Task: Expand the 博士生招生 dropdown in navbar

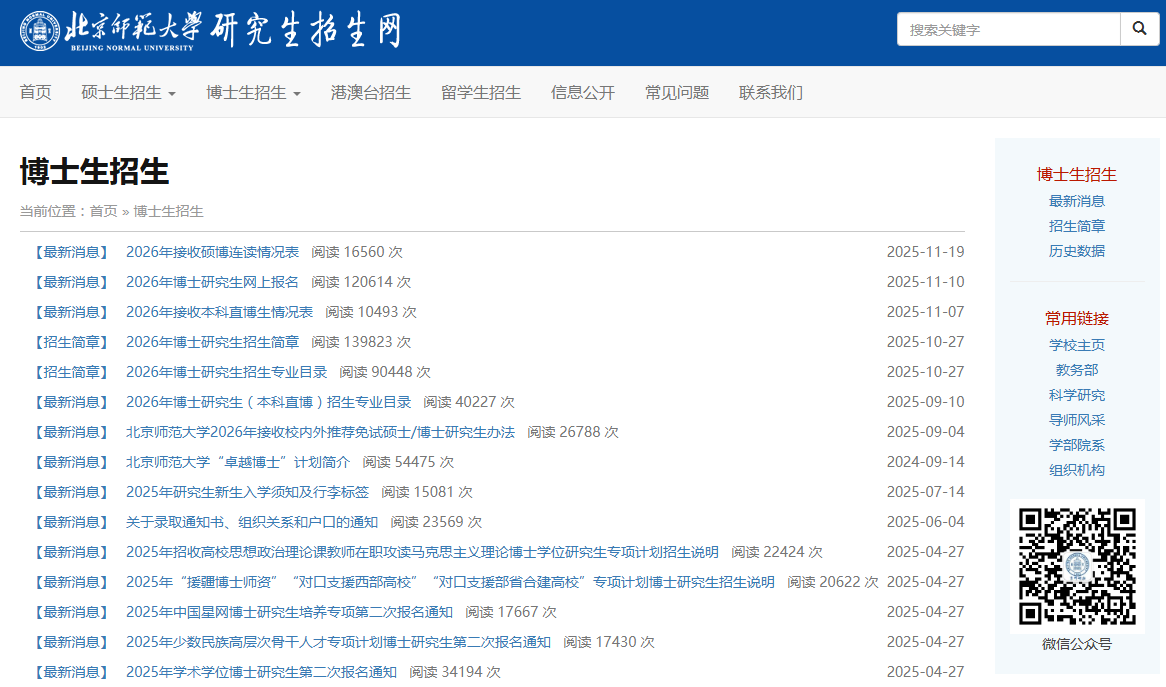Action: (x=253, y=93)
